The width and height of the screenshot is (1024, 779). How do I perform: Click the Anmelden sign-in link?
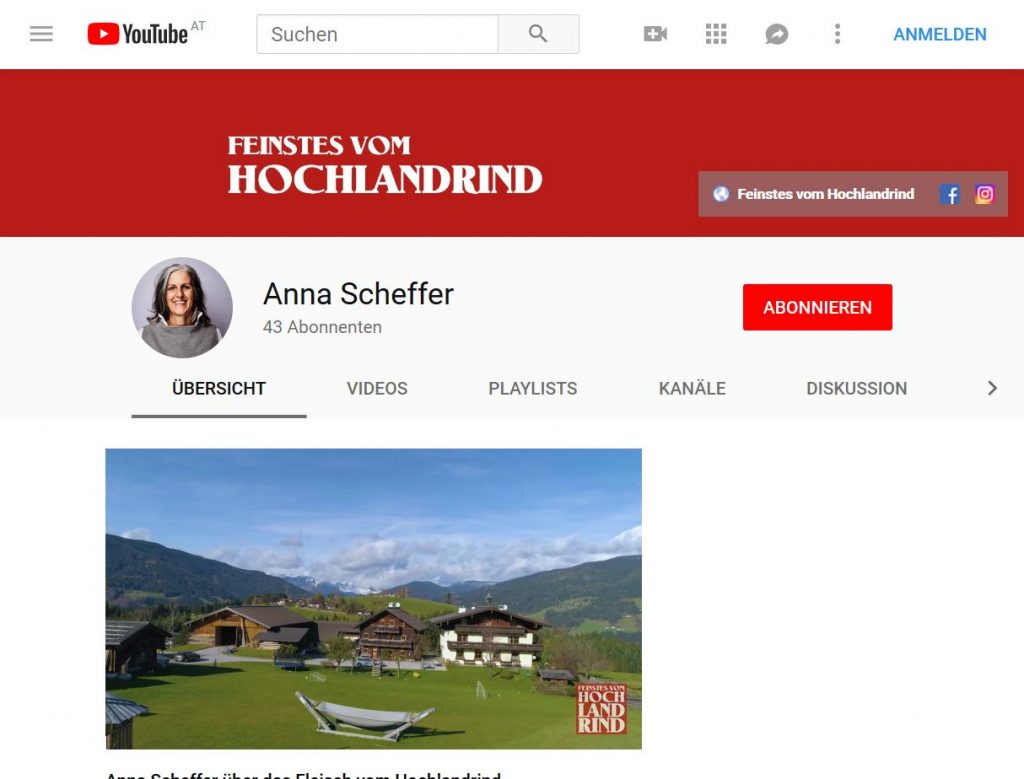tap(940, 34)
